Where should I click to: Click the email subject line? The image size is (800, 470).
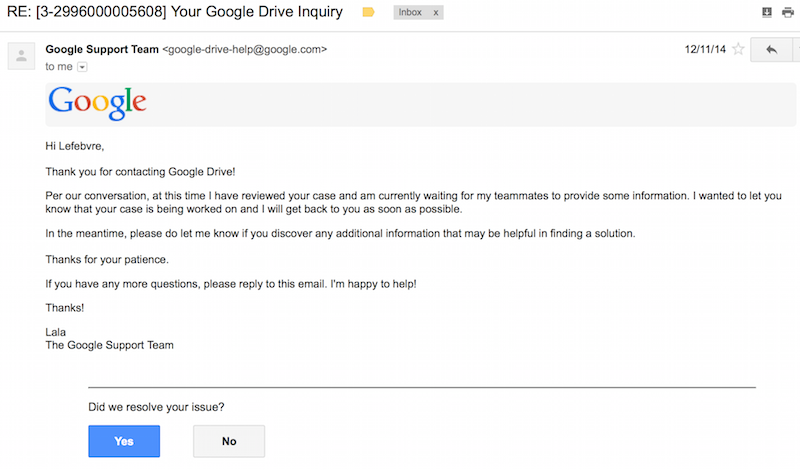[x=174, y=12]
